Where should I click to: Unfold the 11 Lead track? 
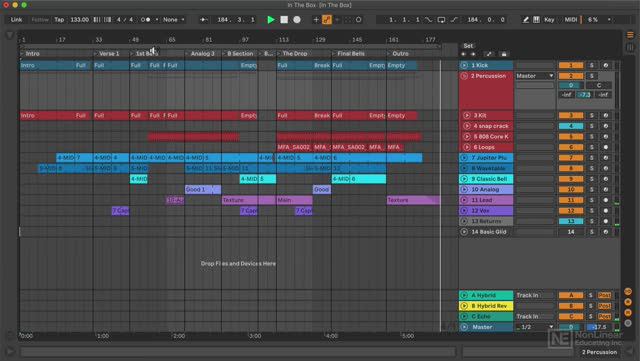(464, 200)
